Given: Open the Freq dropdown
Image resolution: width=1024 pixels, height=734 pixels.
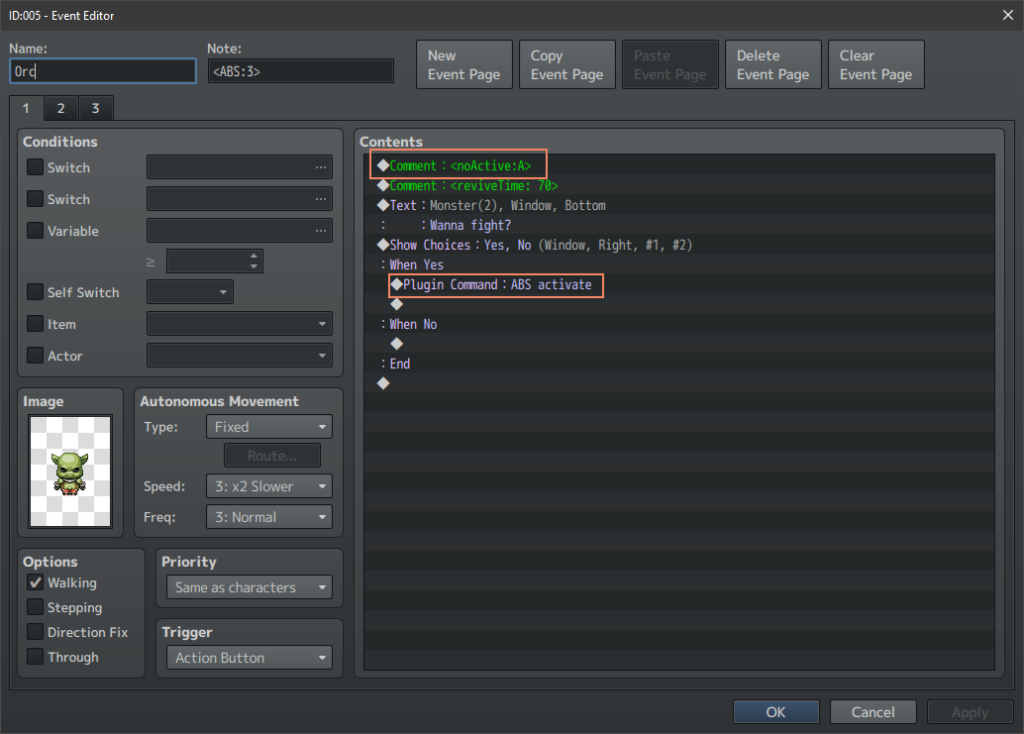Looking at the screenshot, I should [269, 517].
